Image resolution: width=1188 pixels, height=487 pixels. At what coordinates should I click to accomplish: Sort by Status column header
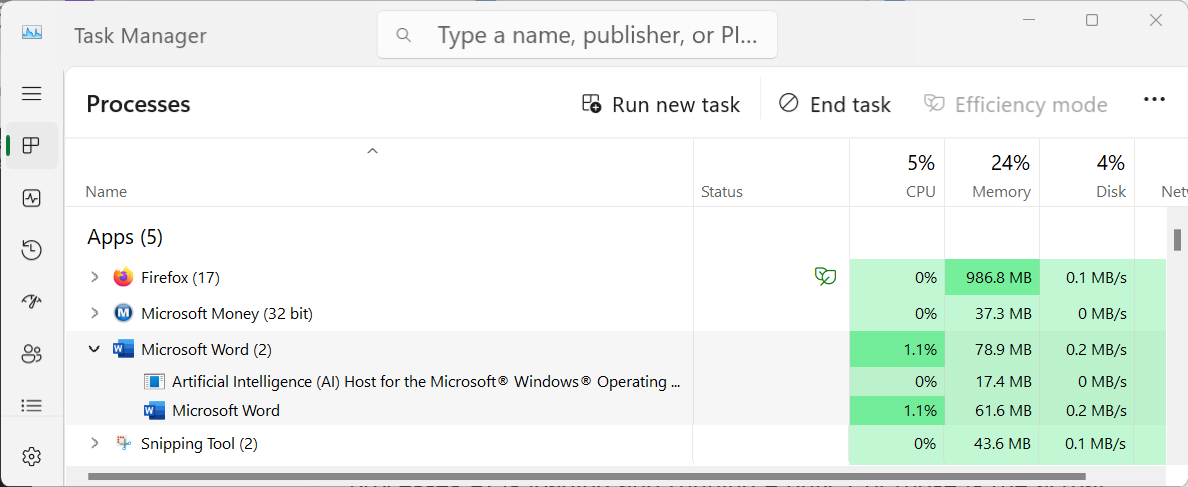point(722,192)
